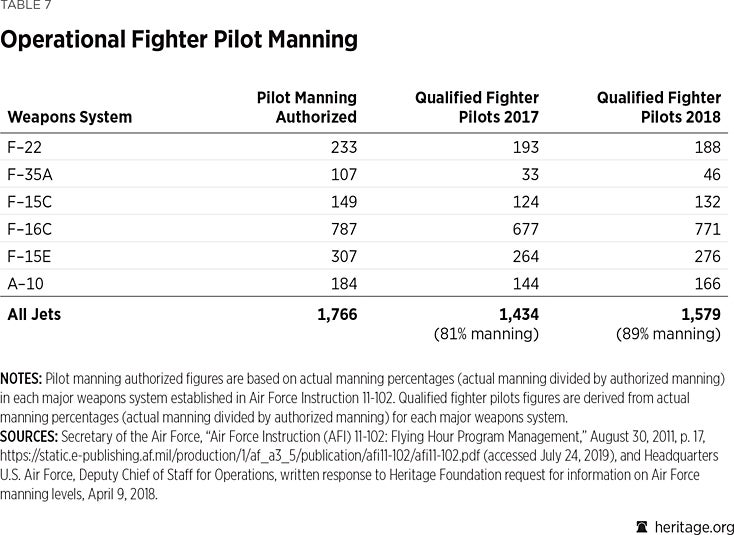Image resolution: width=734 pixels, height=535 pixels.
Task: Click the A–10 2018 value 166
Action: coord(705,284)
